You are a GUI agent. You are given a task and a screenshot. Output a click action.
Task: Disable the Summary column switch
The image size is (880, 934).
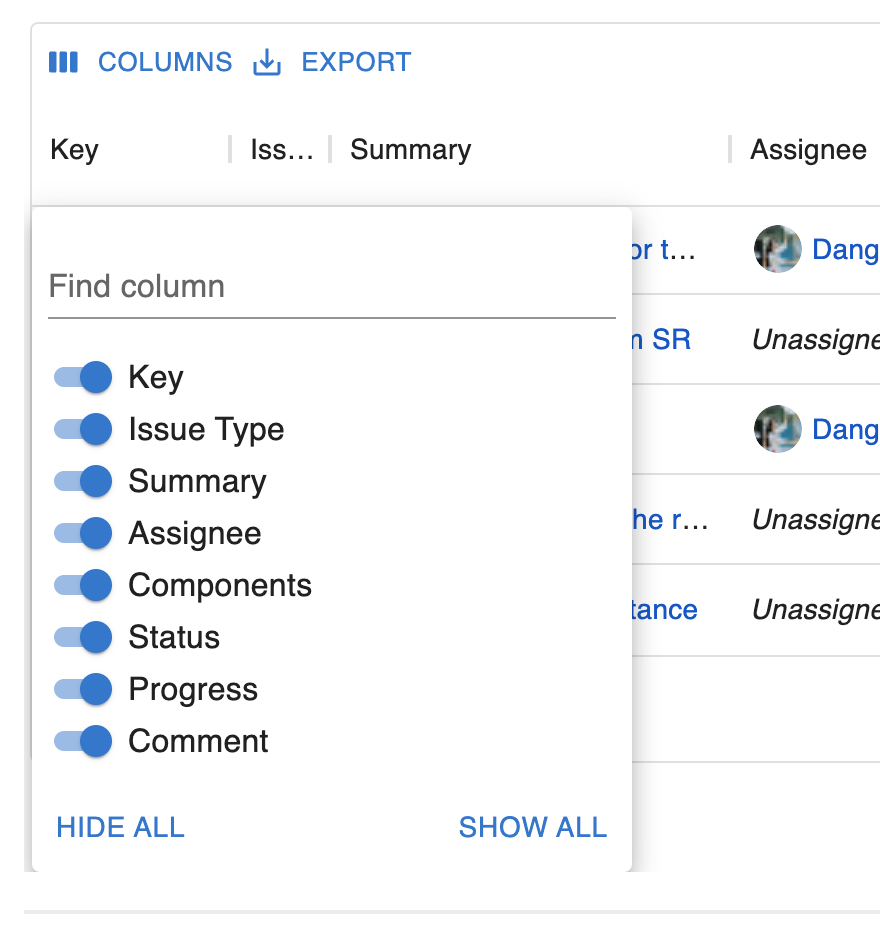(x=83, y=481)
